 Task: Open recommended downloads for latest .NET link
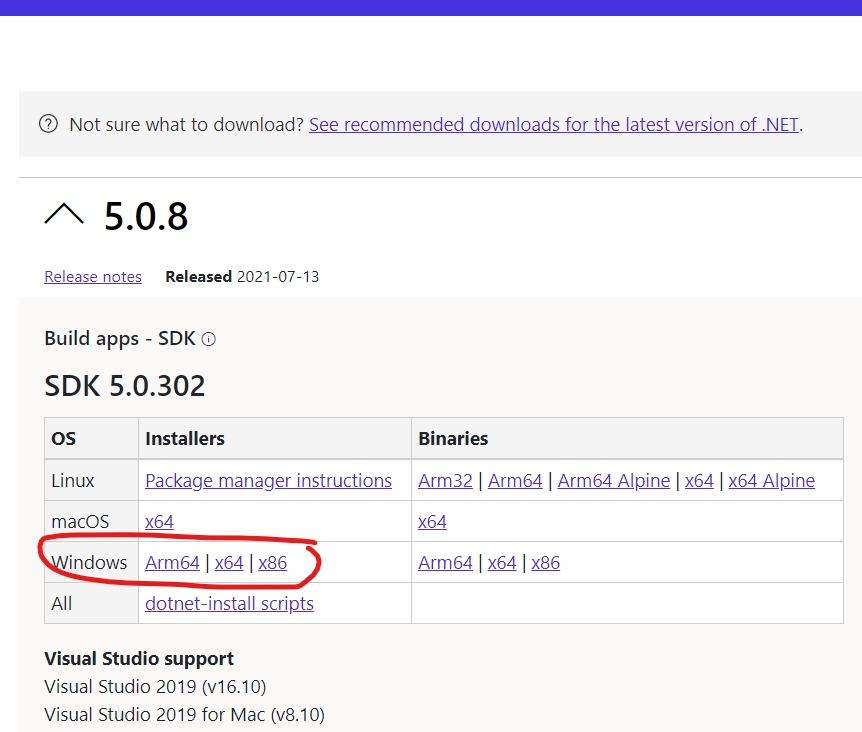coord(554,125)
